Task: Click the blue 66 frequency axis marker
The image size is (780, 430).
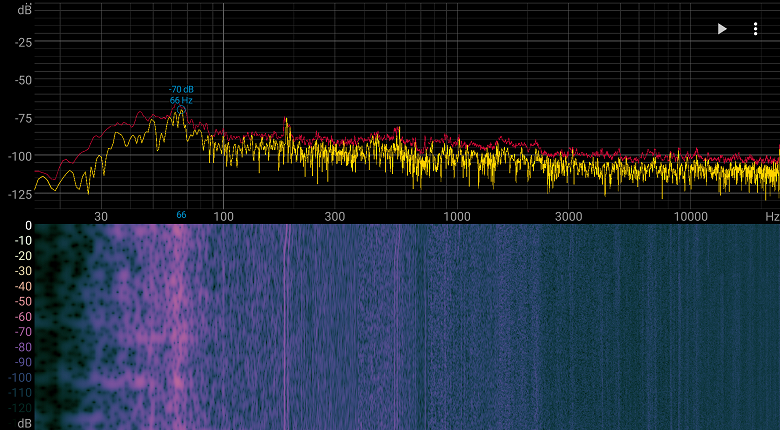Action: (x=181, y=215)
